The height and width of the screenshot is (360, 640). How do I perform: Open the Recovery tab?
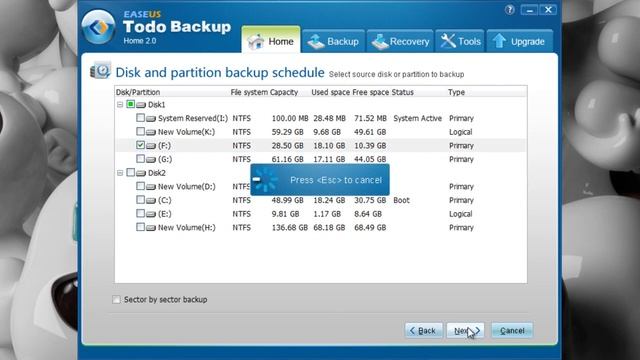400,41
